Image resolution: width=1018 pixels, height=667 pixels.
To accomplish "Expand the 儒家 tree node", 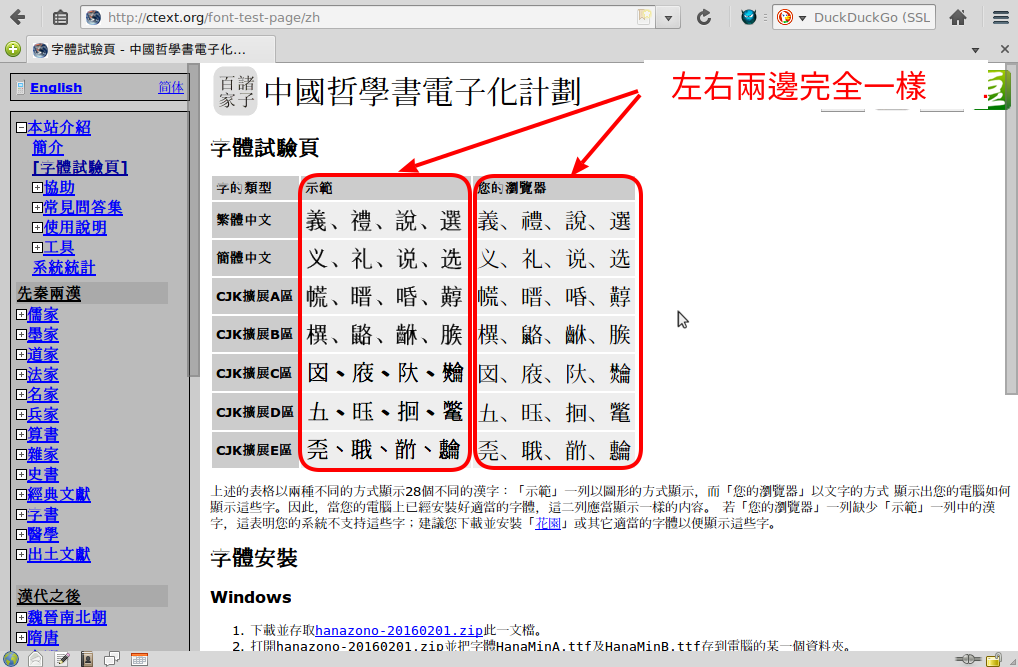I will coord(21,315).
